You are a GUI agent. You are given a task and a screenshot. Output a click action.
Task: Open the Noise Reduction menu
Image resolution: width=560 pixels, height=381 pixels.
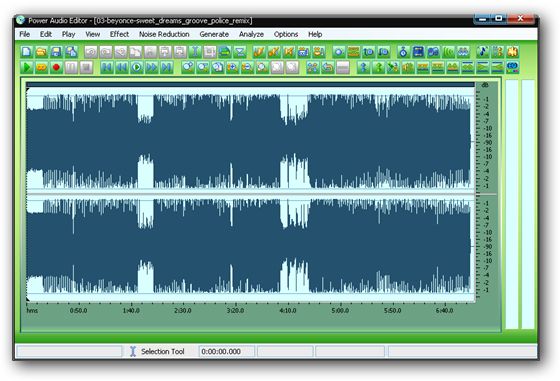click(x=164, y=34)
